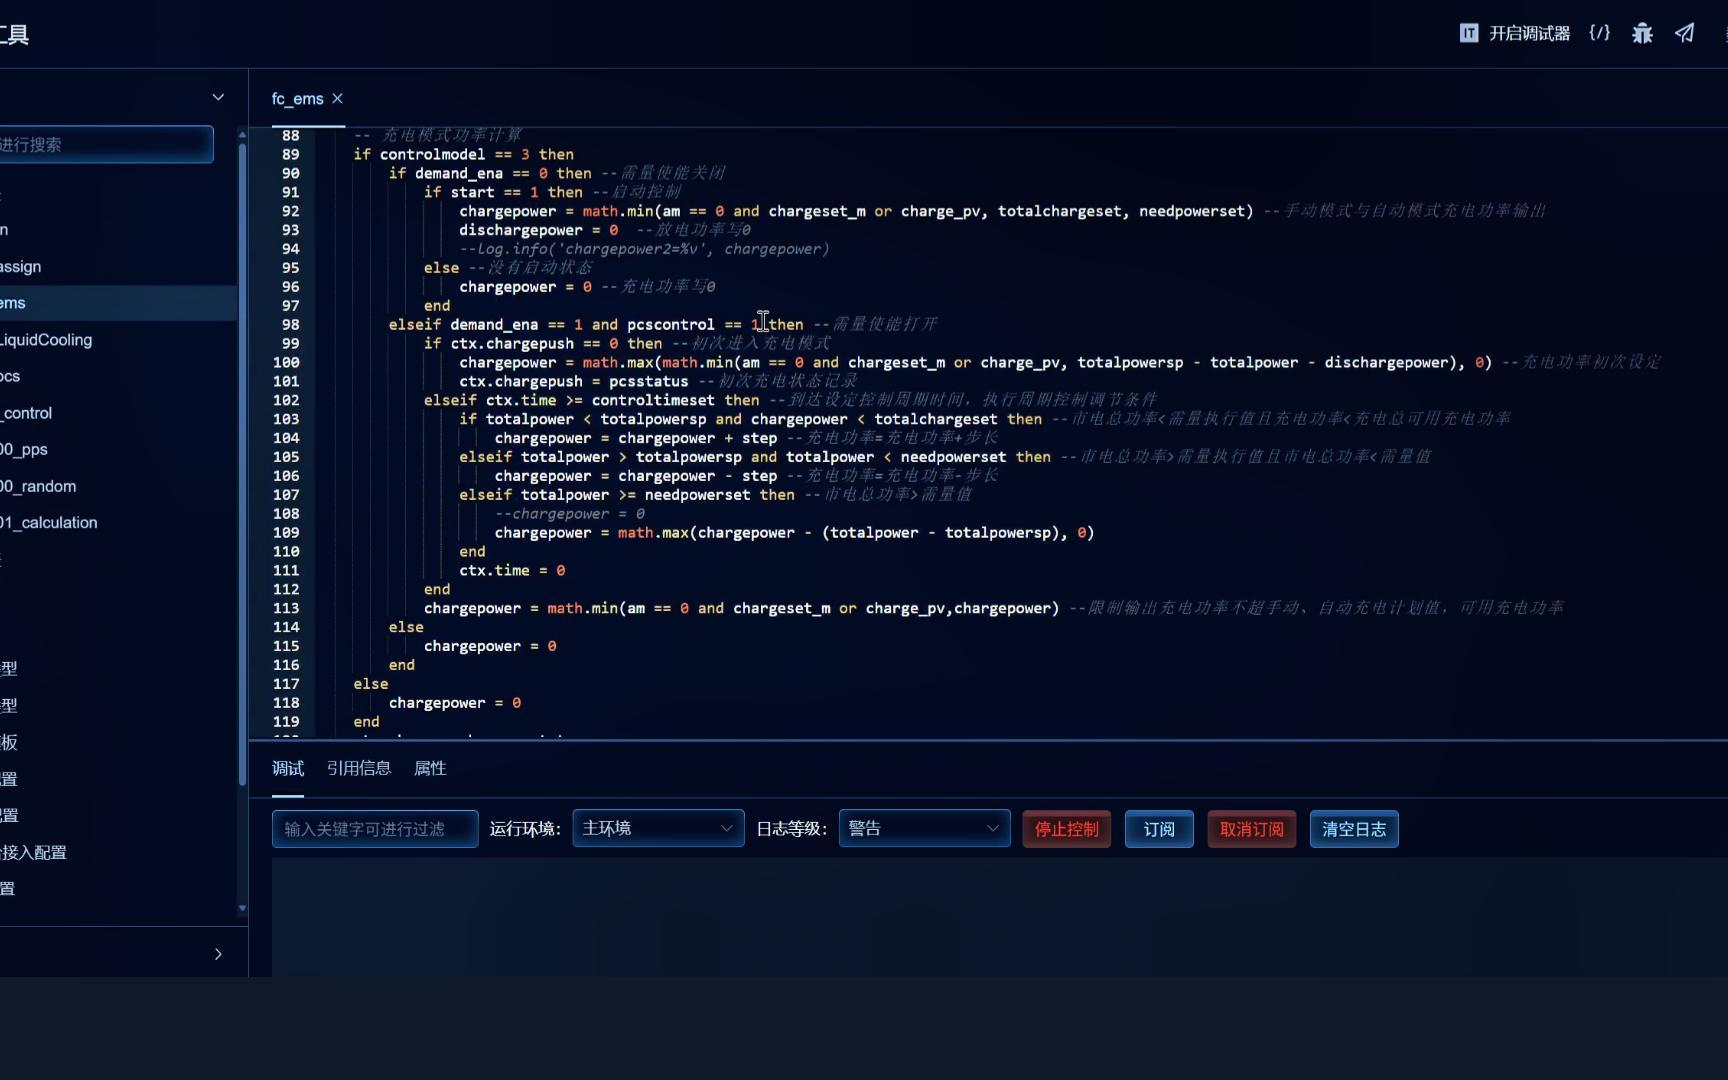The width and height of the screenshot is (1728, 1080).
Task: Focus the sidebar search box
Action: (105, 144)
